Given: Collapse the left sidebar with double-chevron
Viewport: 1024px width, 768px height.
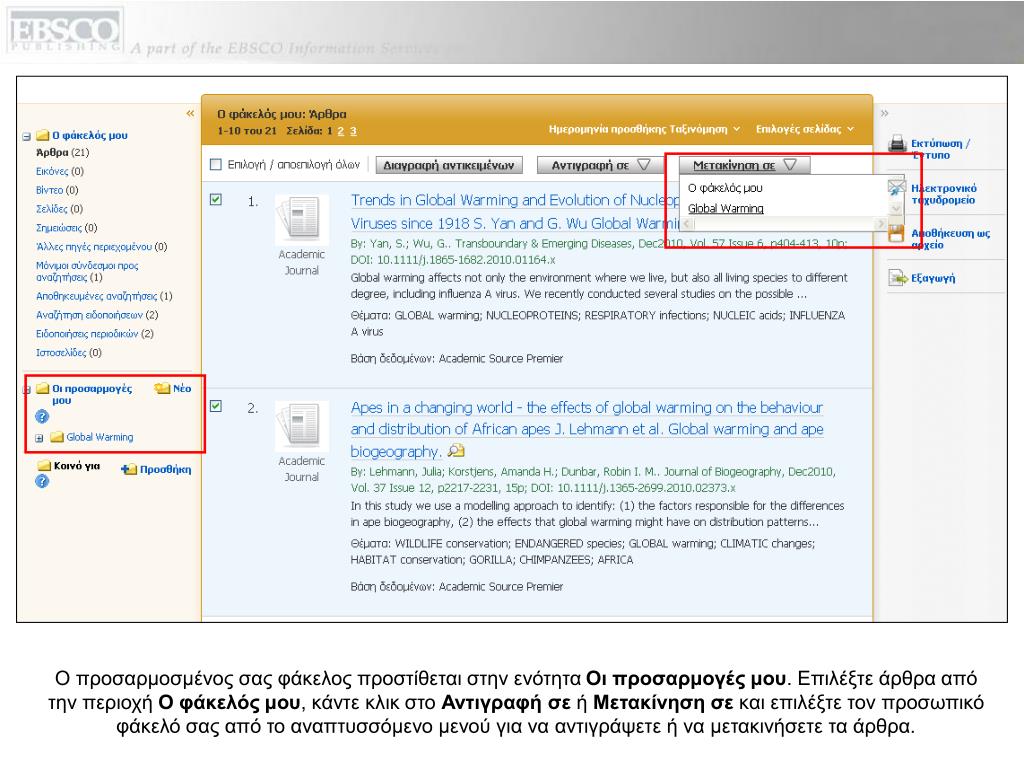Looking at the screenshot, I should 190,114.
